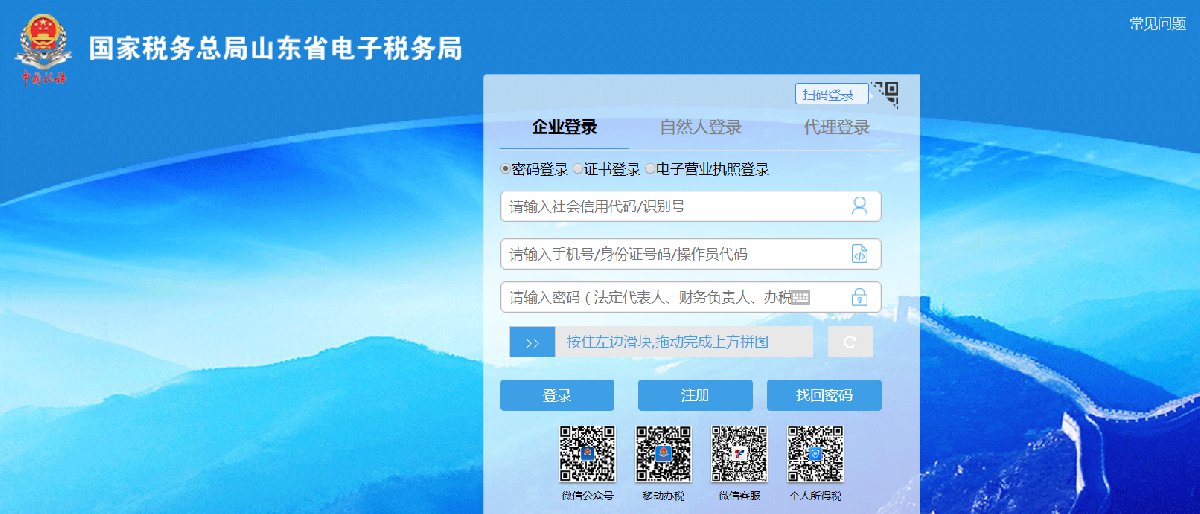The height and width of the screenshot is (514, 1200).
Task: Click the 扫码登录 label button
Action: coord(832,95)
